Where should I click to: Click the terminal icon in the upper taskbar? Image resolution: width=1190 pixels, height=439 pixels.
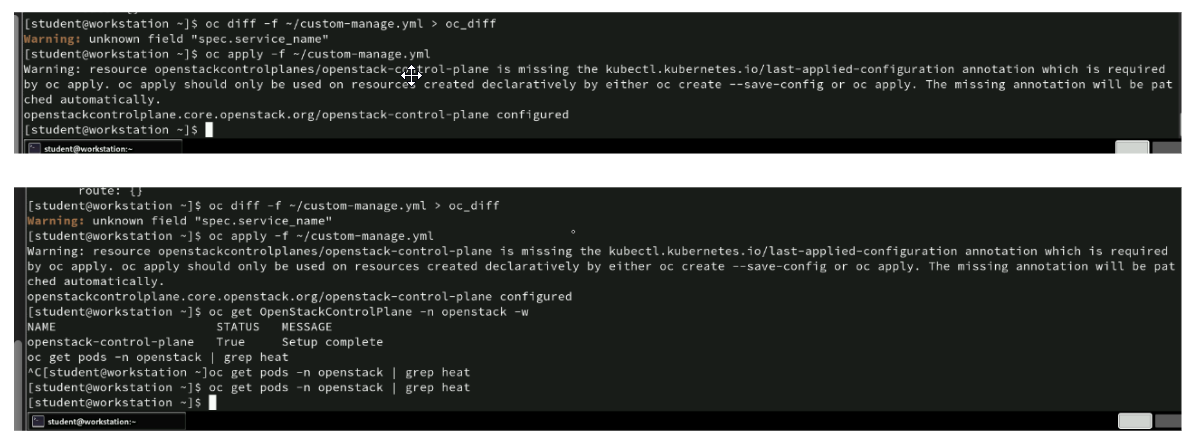(33, 149)
